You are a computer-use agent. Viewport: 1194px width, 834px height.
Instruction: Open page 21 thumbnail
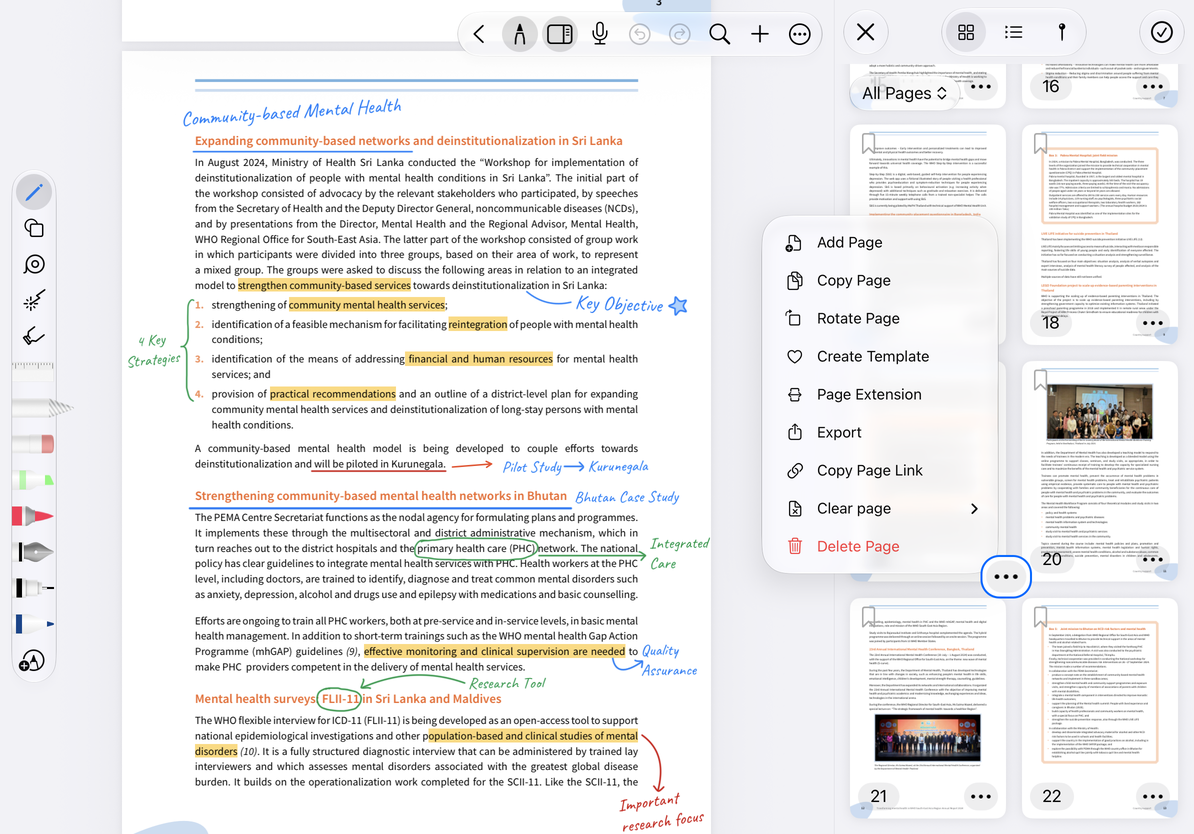927,708
